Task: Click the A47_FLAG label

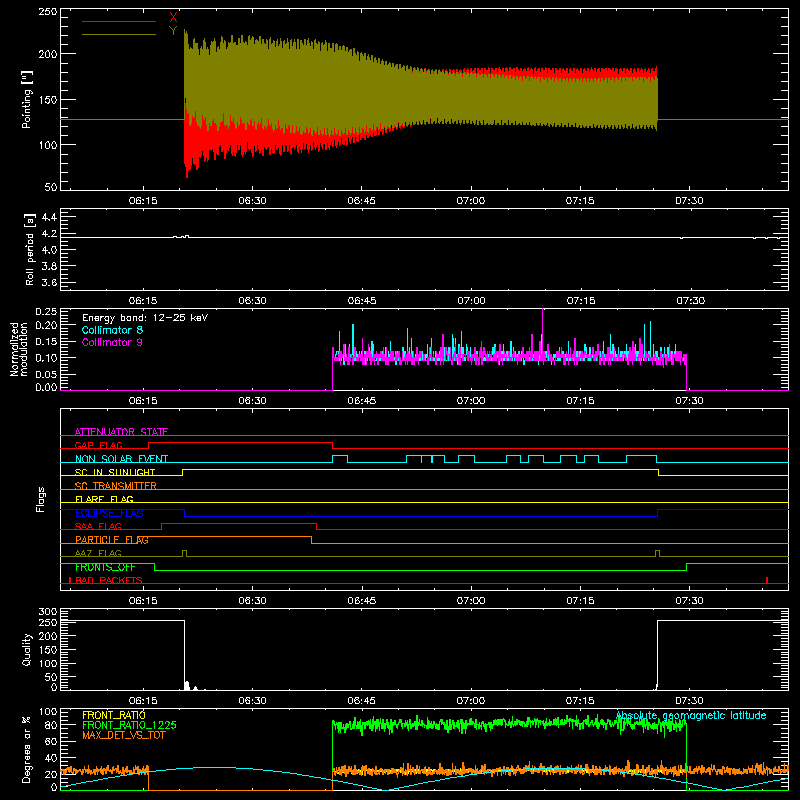Action: [x=98, y=553]
